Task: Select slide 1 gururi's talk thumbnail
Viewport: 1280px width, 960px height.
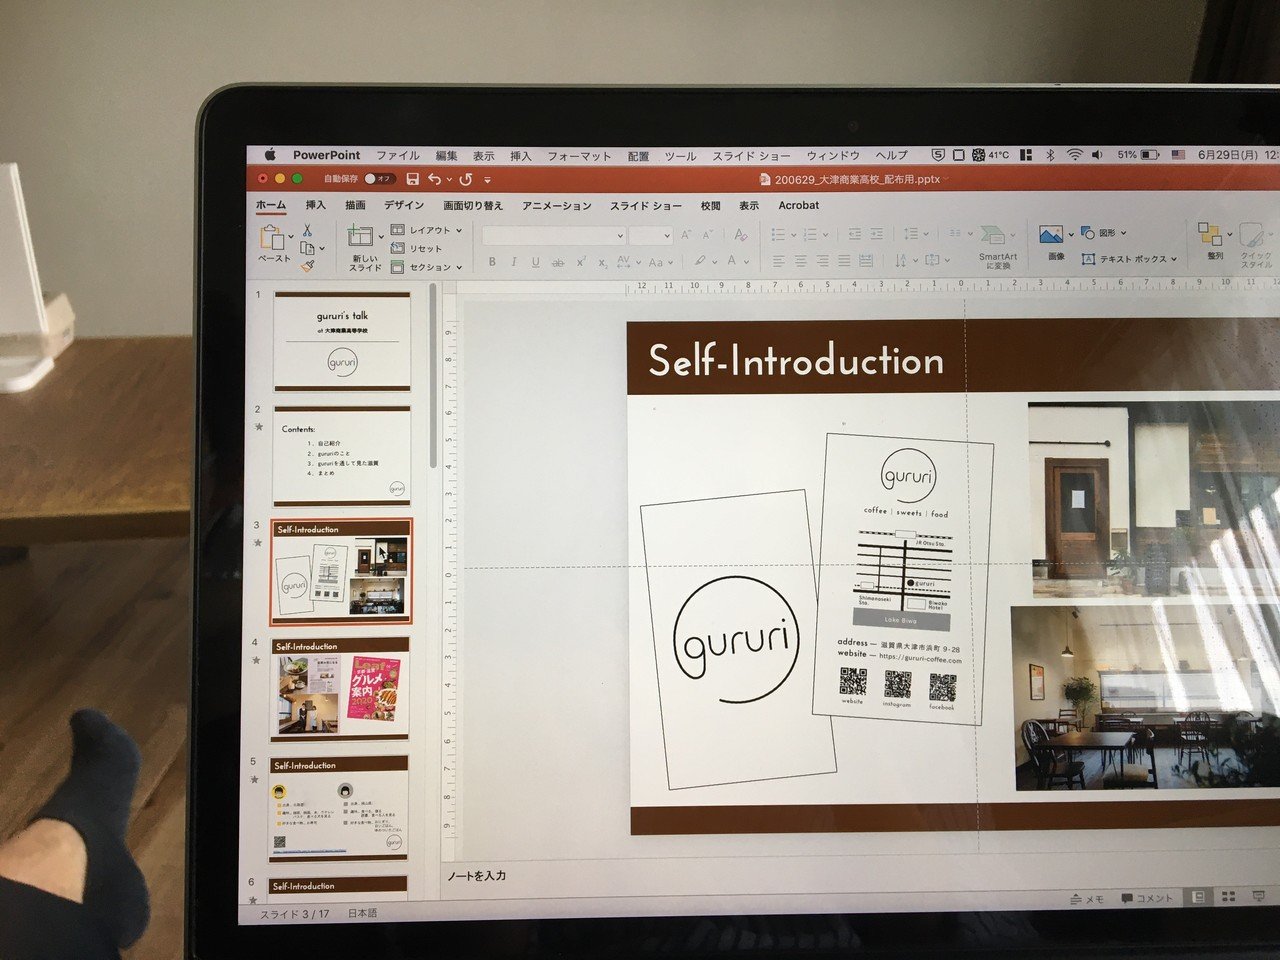Action: click(x=342, y=342)
